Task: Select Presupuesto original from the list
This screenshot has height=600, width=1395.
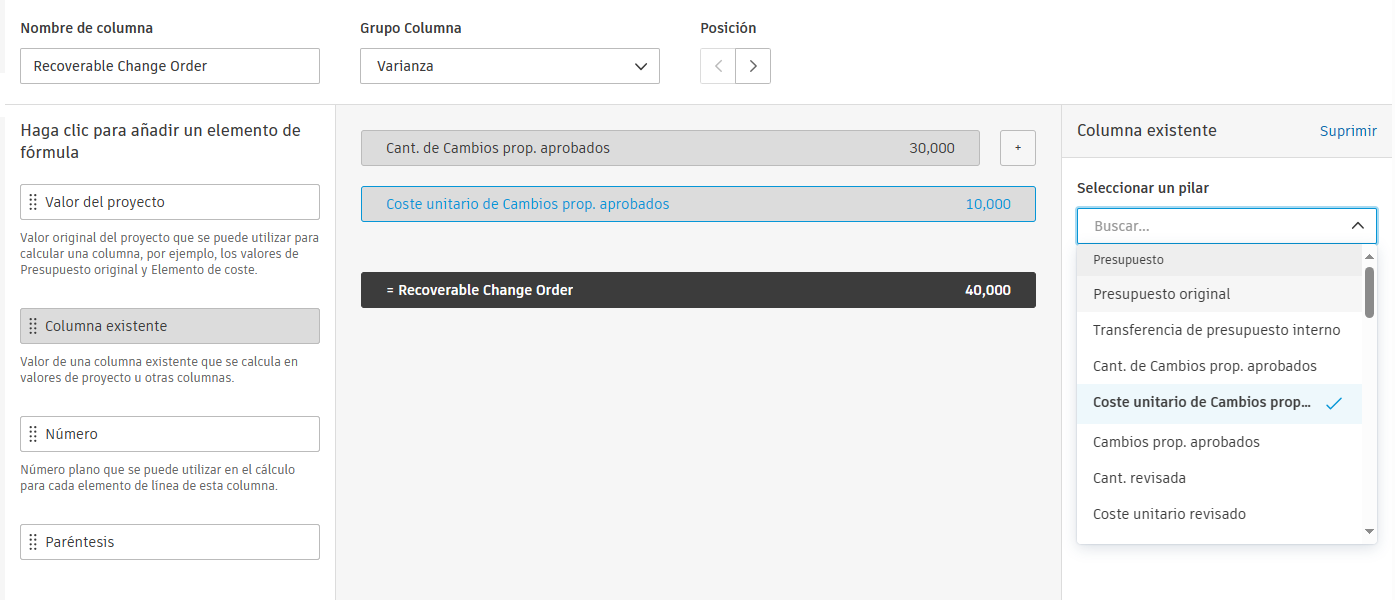Action: coord(1162,294)
